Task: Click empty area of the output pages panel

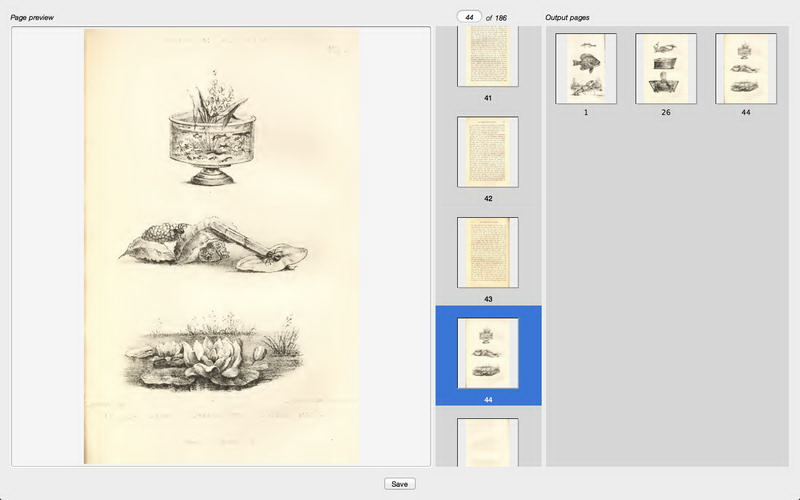Action: pos(670,300)
